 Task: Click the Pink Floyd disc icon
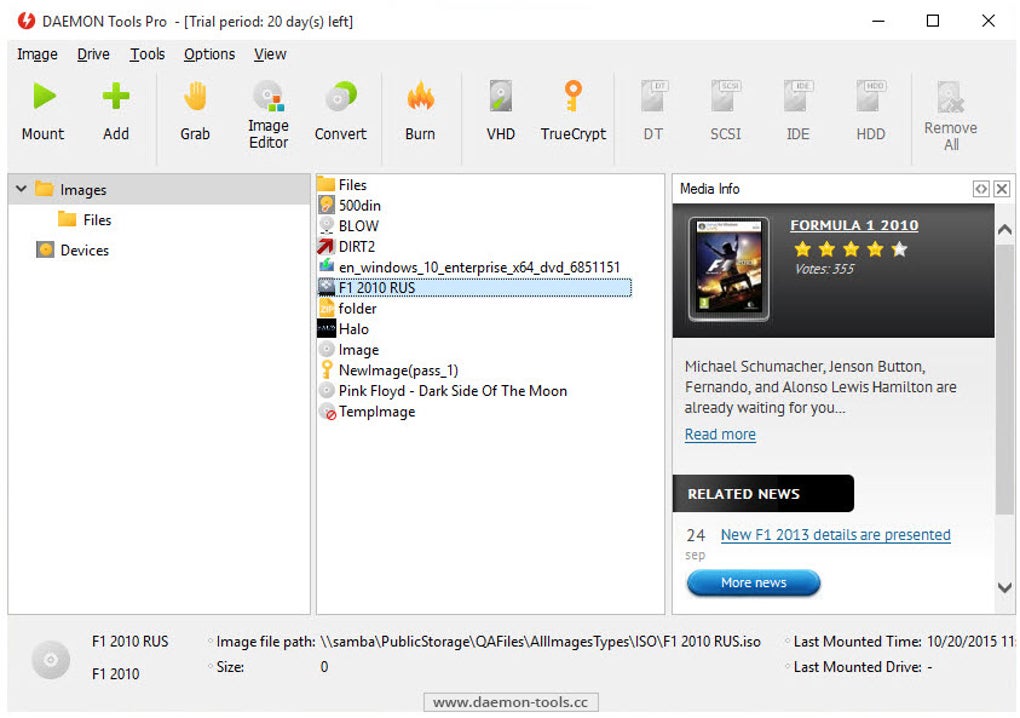pyautogui.click(x=327, y=390)
